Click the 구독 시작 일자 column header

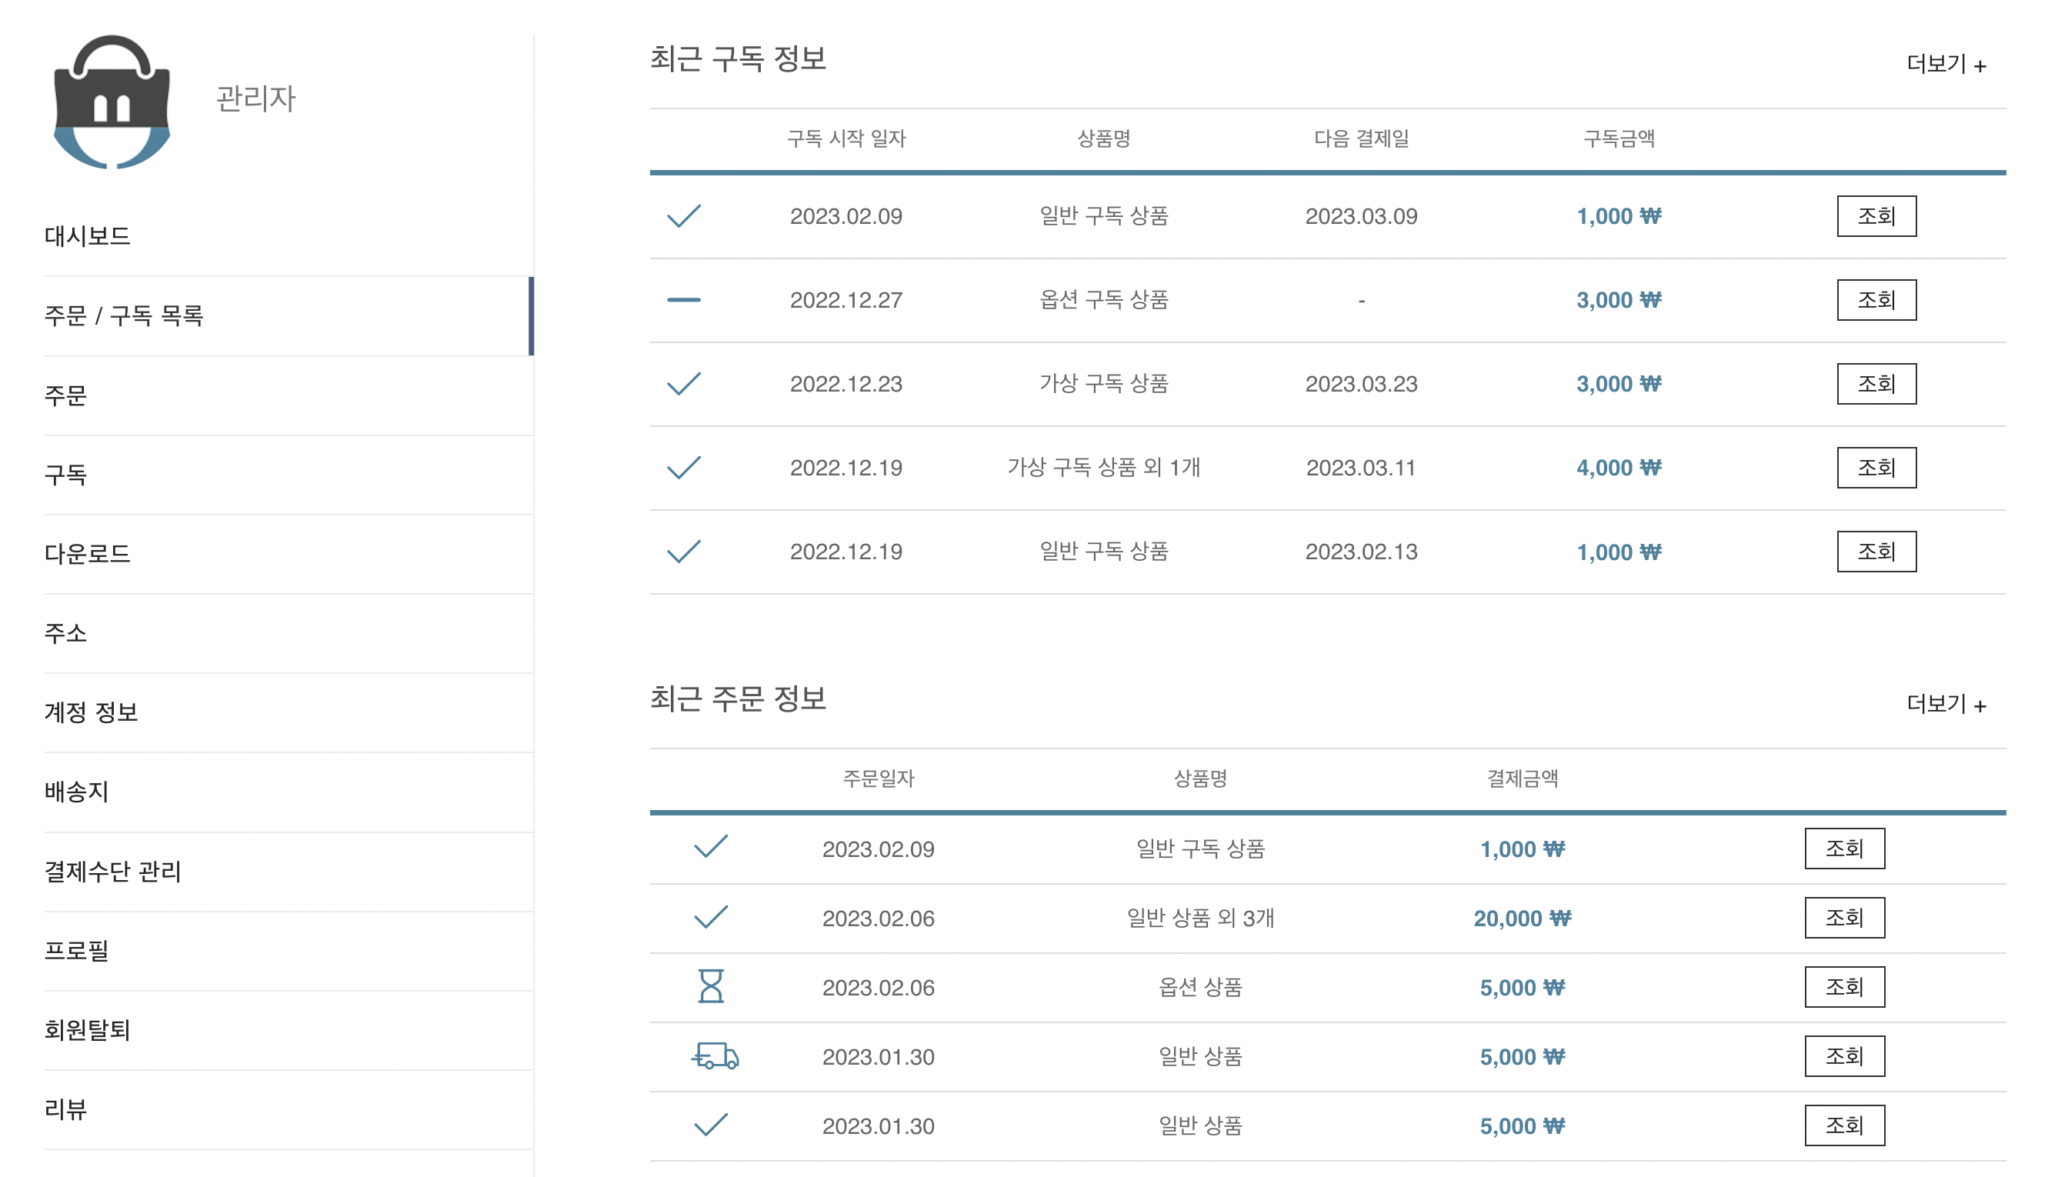click(846, 139)
